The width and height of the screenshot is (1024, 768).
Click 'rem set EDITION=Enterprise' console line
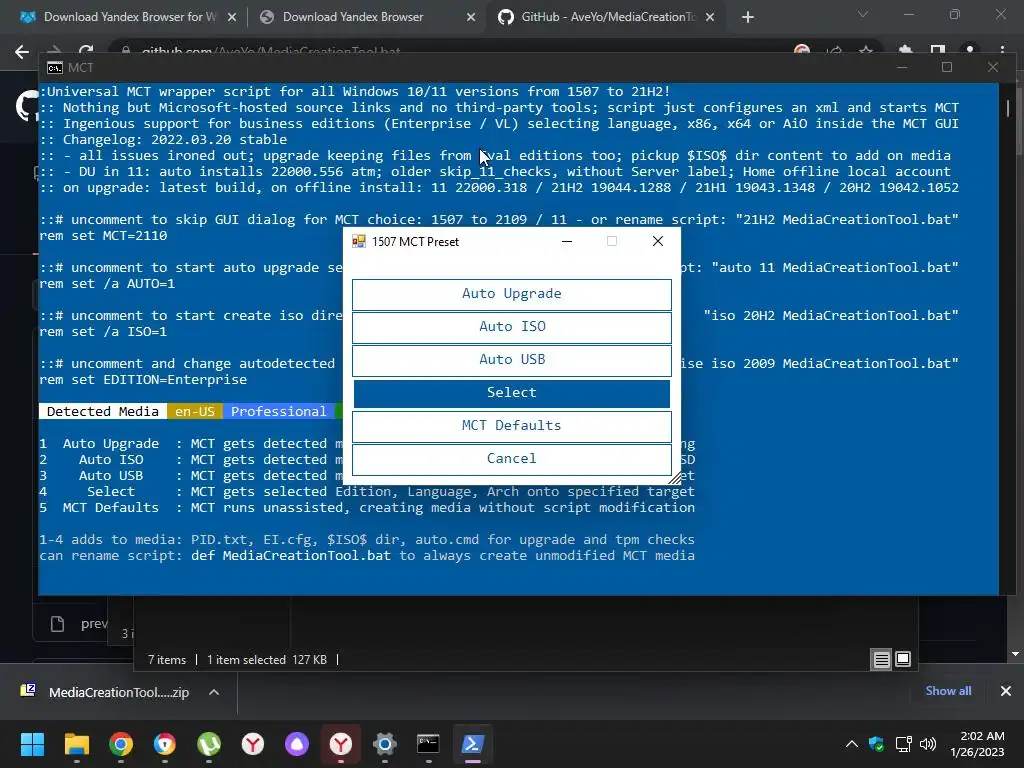pos(143,379)
